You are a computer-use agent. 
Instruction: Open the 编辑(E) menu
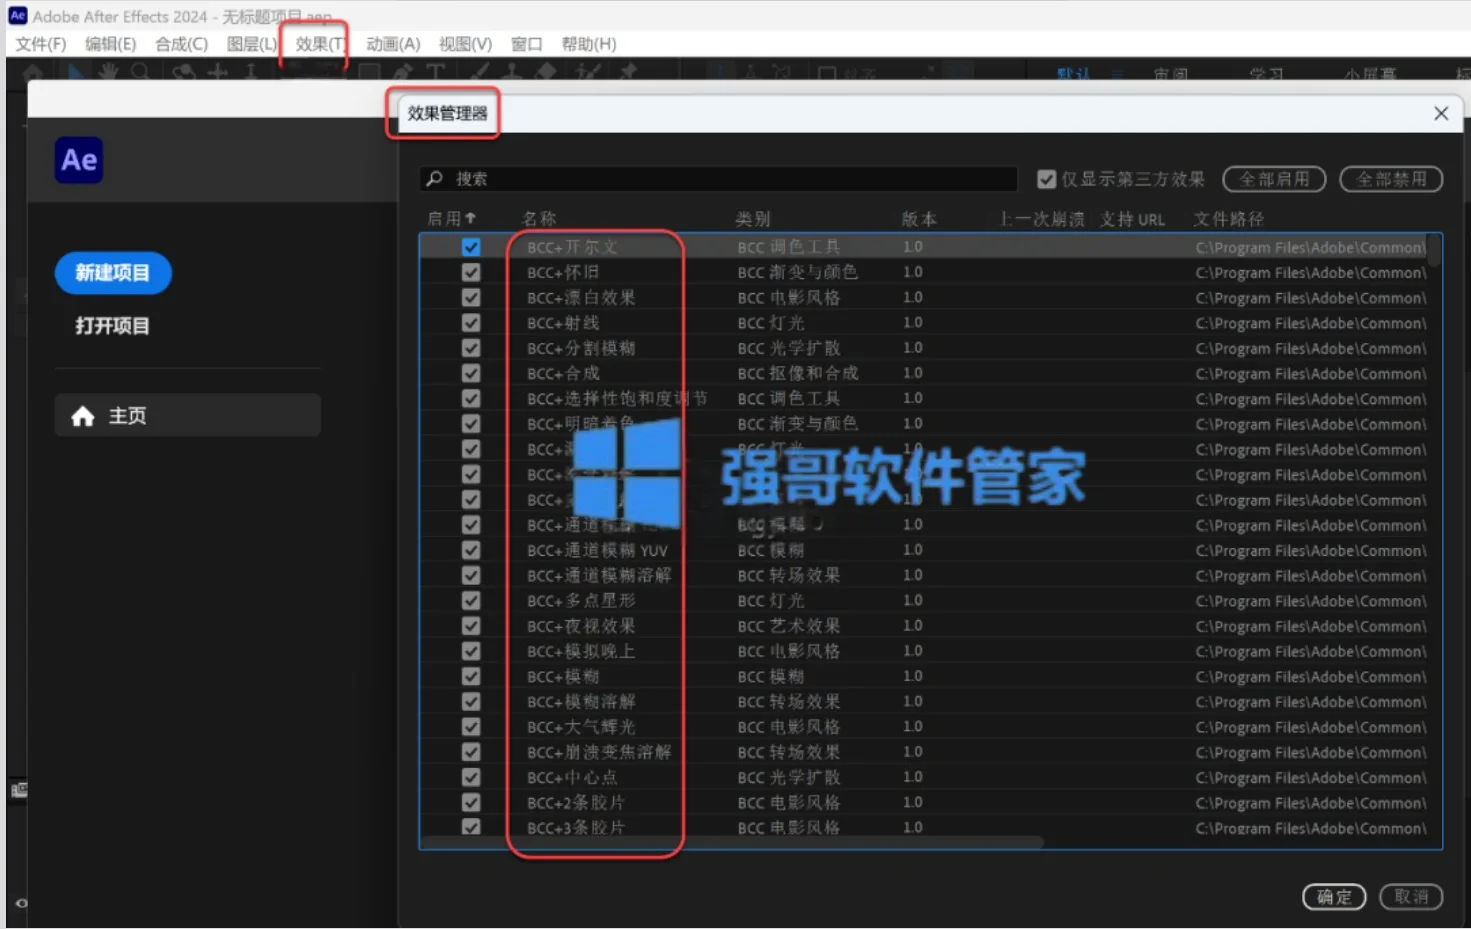(110, 44)
